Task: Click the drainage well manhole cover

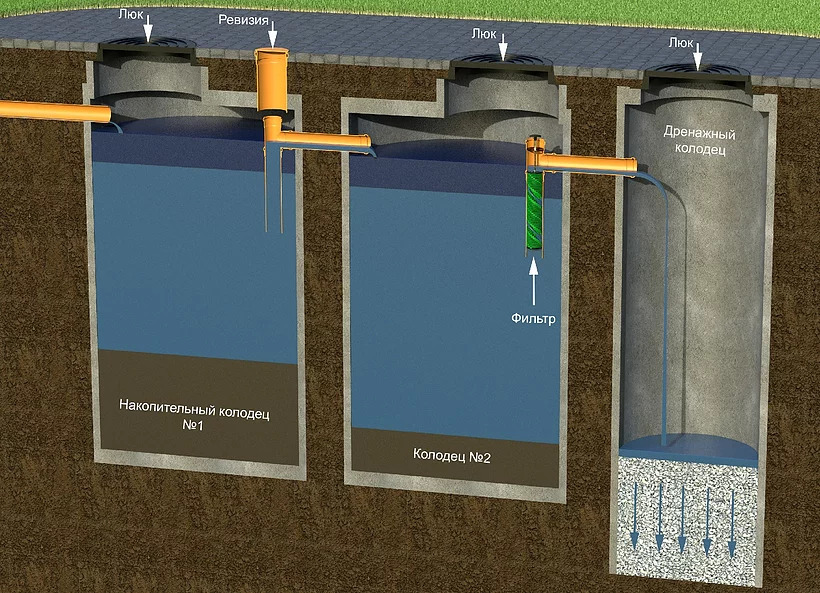Action: point(697,73)
